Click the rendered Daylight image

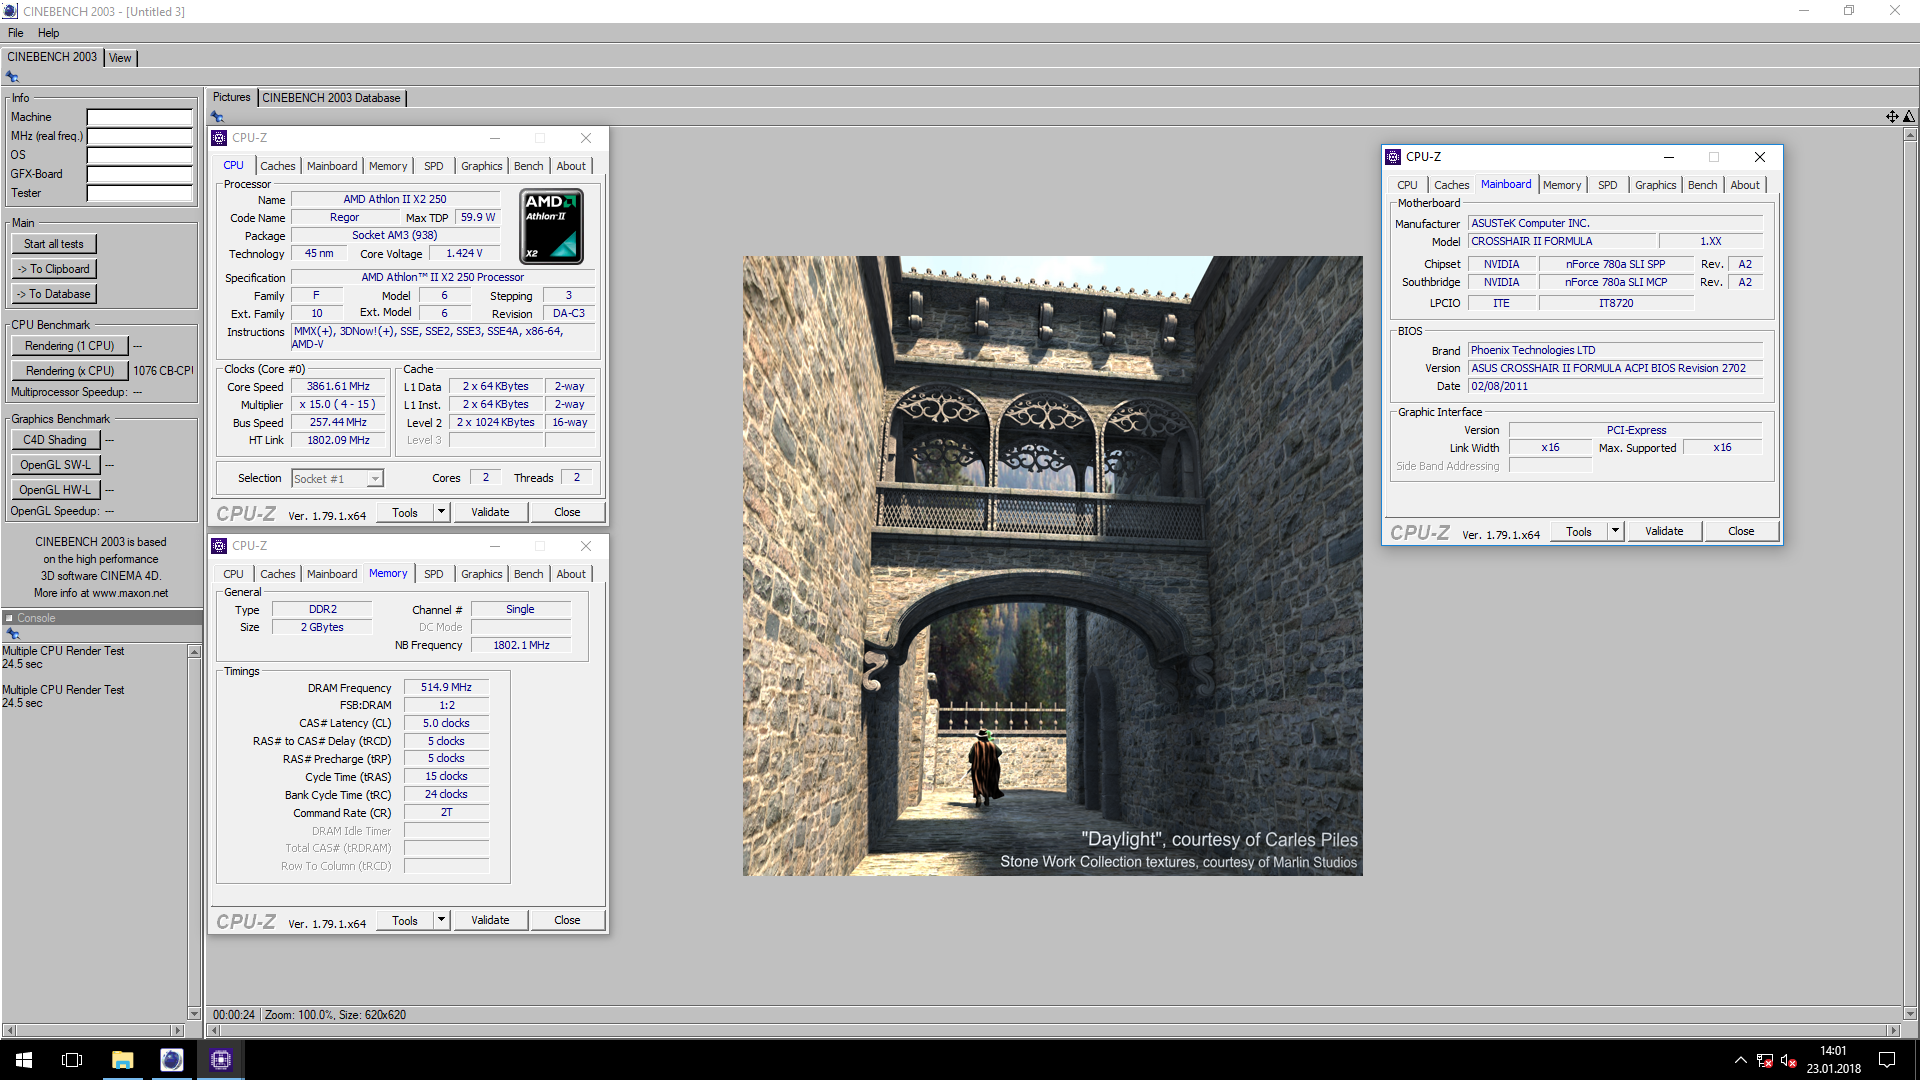point(1052,566)
